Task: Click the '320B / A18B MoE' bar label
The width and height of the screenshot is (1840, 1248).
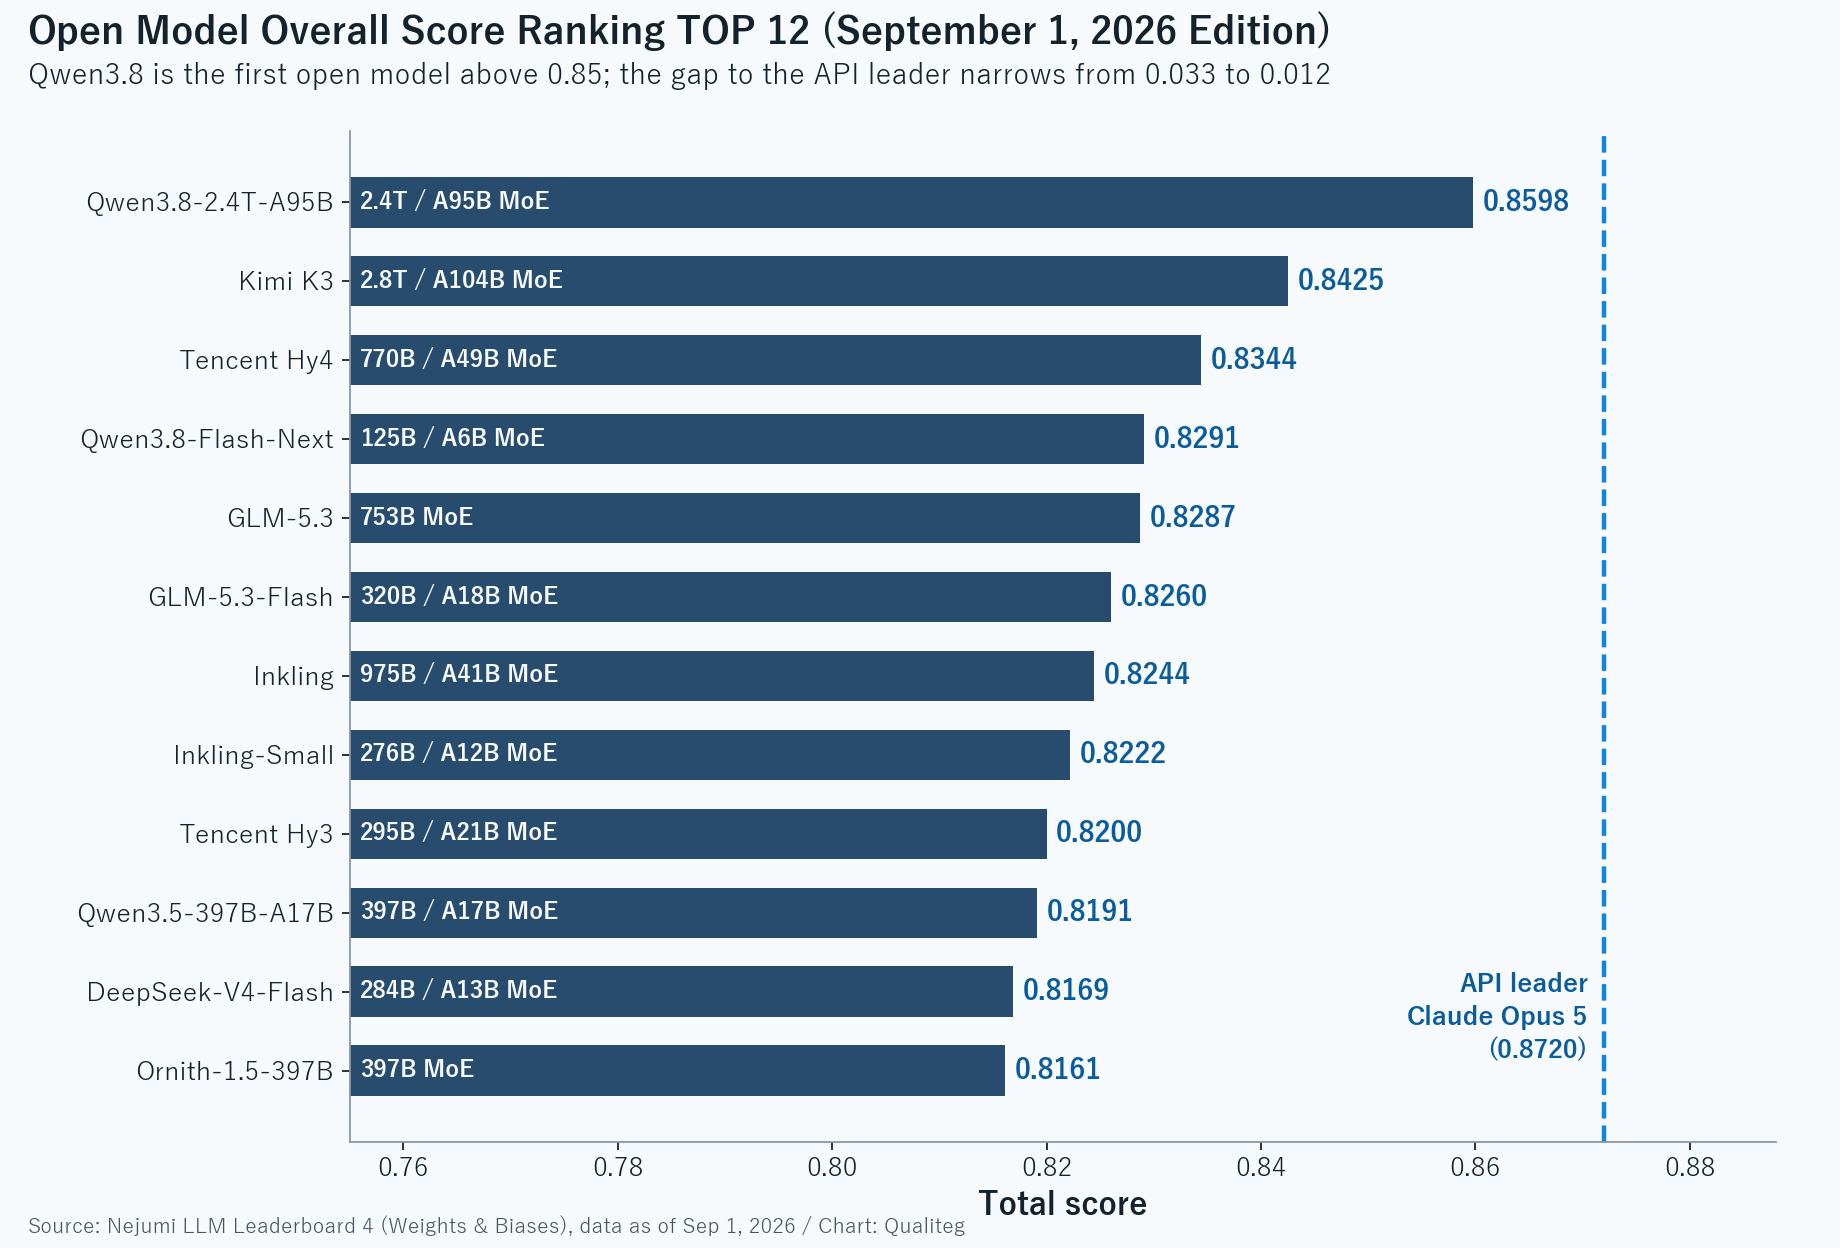Action: [459, 596]
